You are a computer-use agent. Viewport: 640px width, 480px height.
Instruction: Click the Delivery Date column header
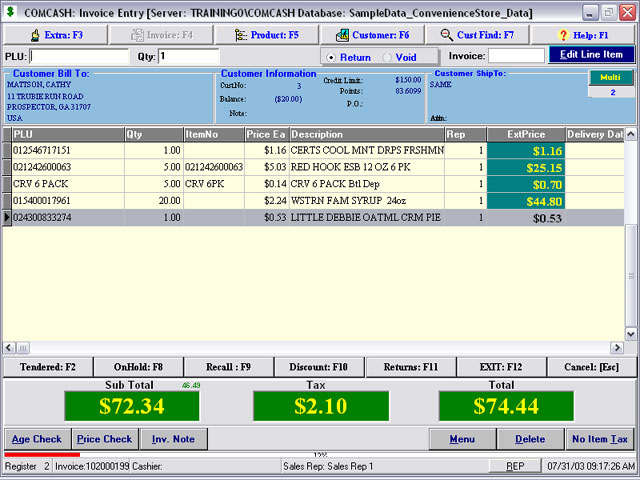tap(595, 134)
